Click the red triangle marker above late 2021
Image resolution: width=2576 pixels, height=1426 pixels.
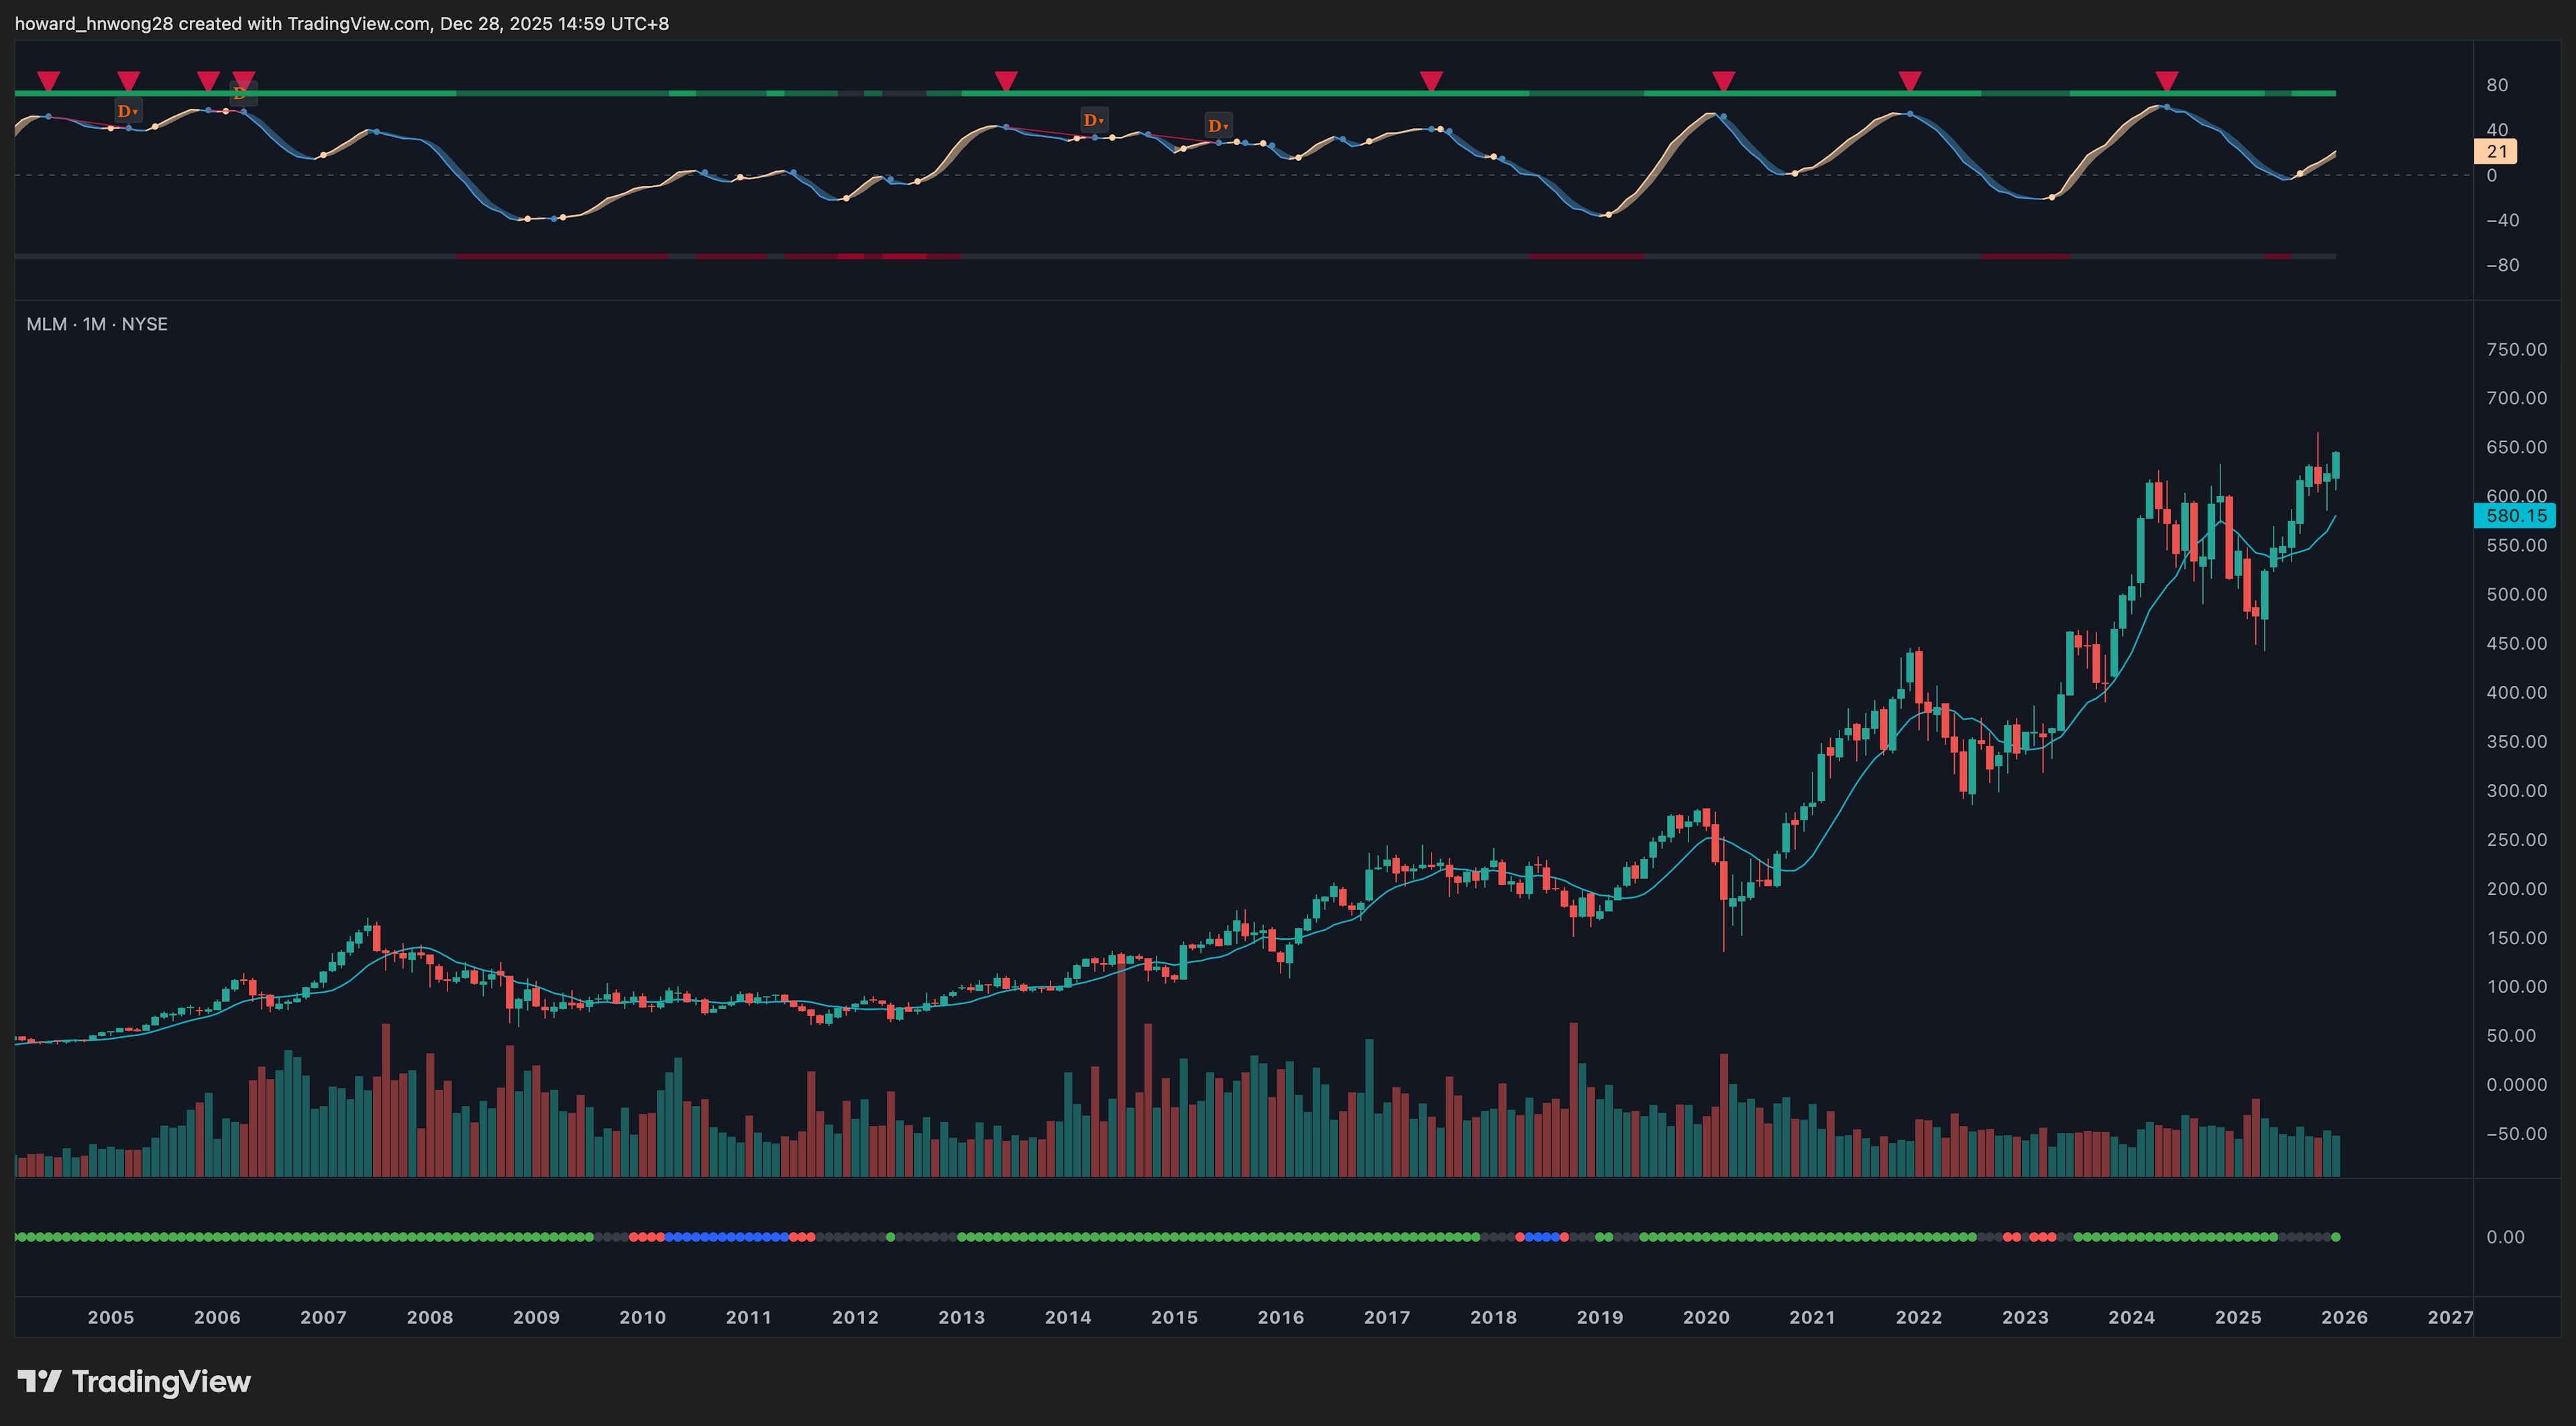click(x=1909, y=80)
